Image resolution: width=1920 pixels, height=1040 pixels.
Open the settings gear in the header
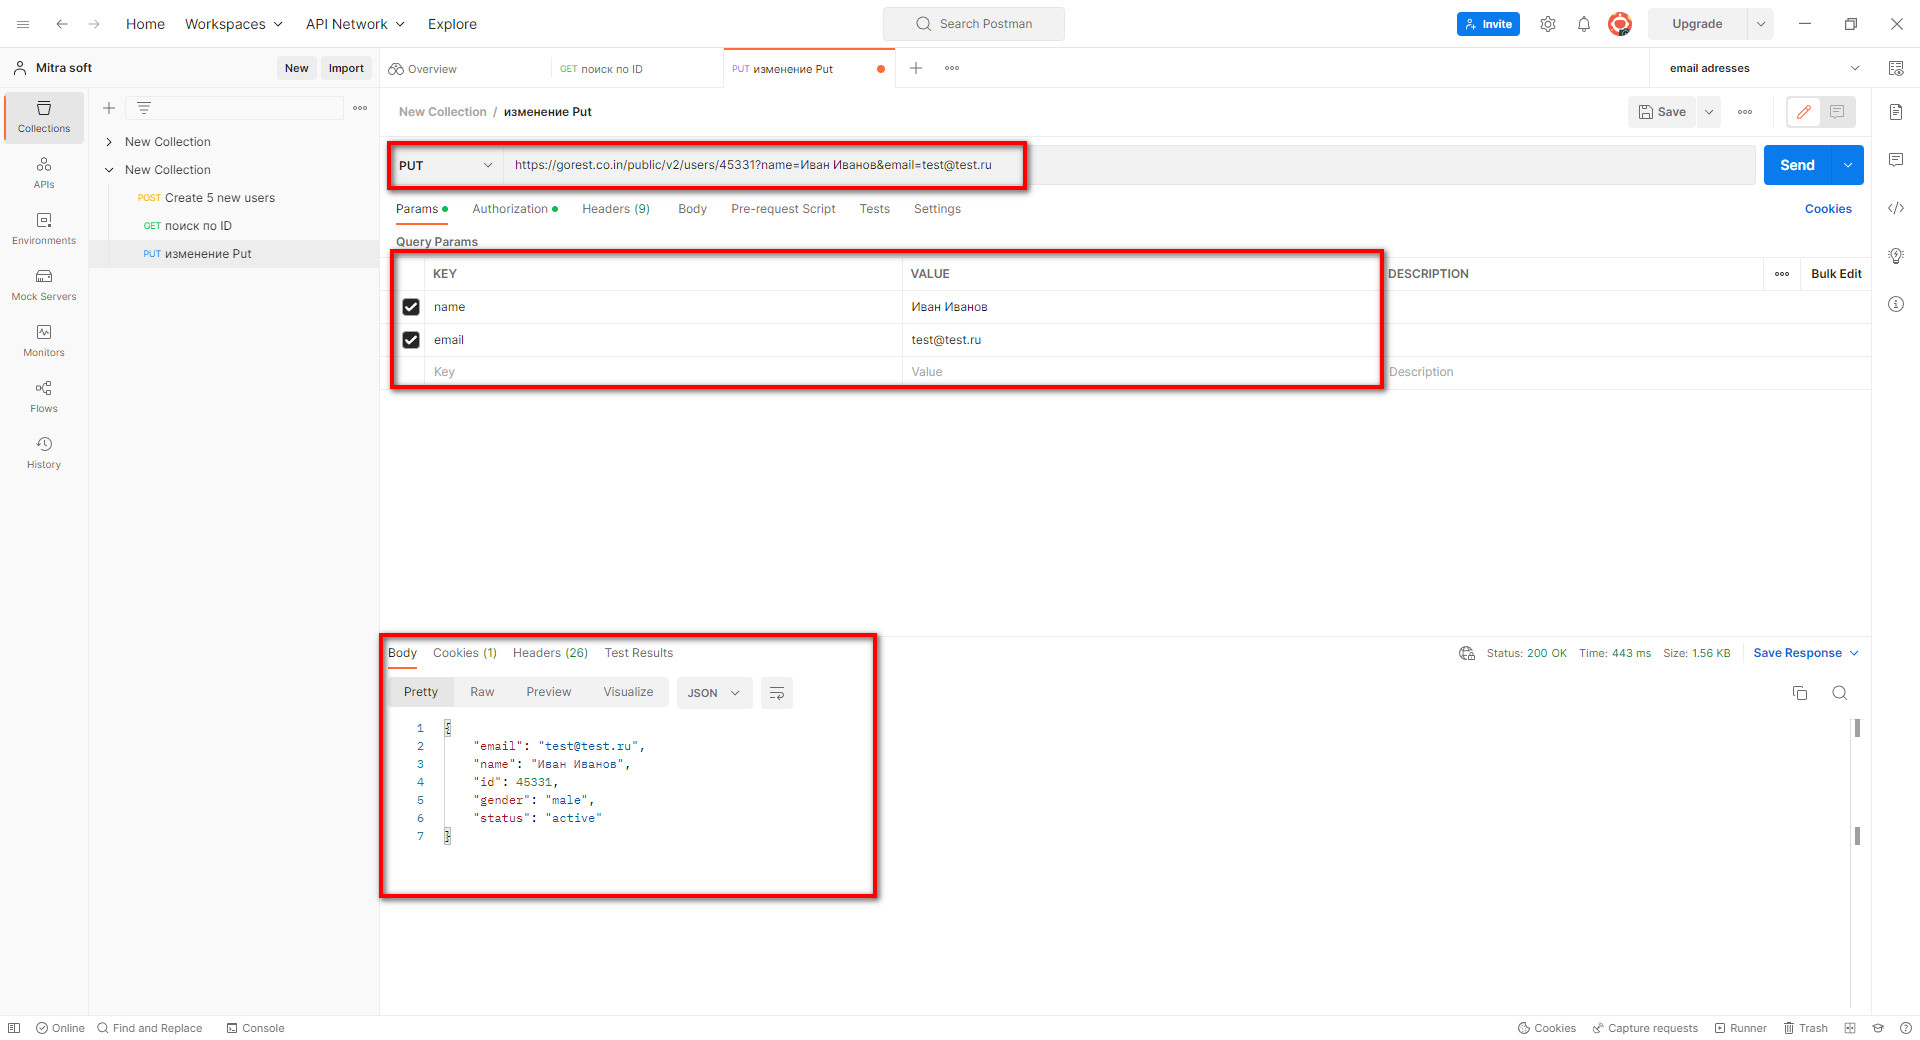tap(1548, 24)
